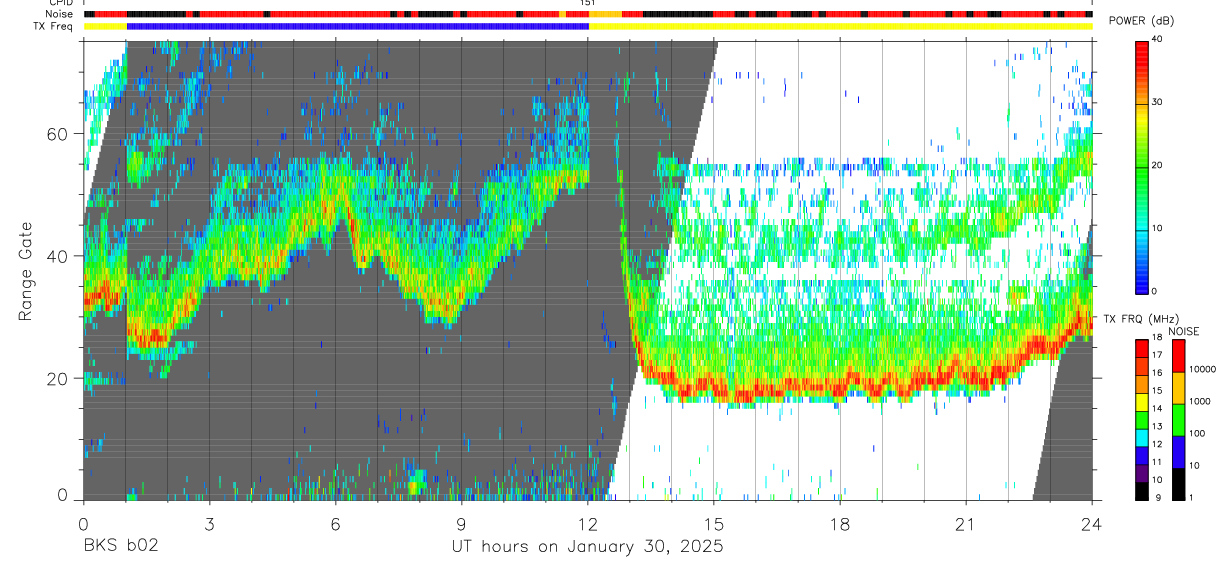Click the 'TX FRQ (MHz)' legend title
1228x567 pixels.
(1141, 319)
